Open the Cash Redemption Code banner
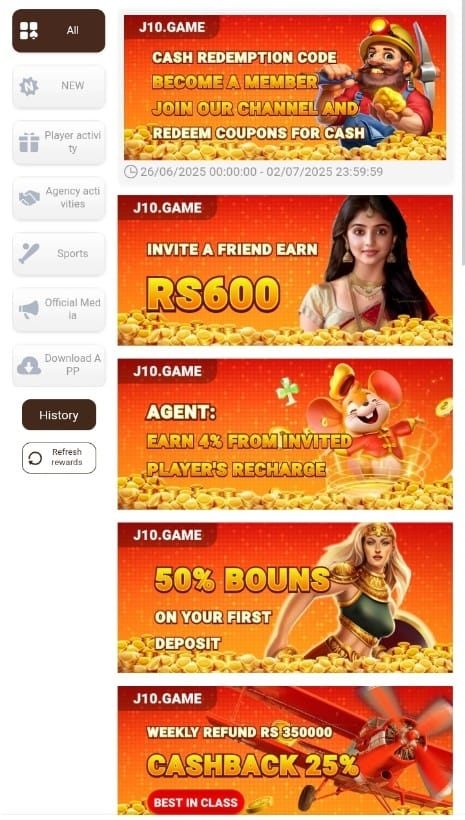The image size is (465, 820). [x=285, y=87]
